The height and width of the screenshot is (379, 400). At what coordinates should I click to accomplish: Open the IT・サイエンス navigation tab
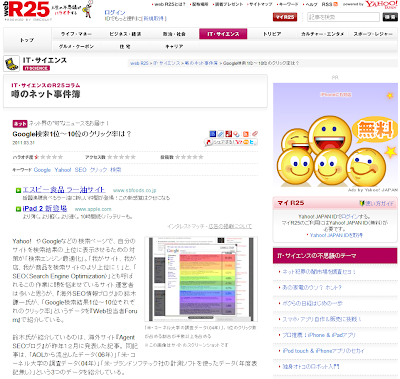click(x=223, y=34)
